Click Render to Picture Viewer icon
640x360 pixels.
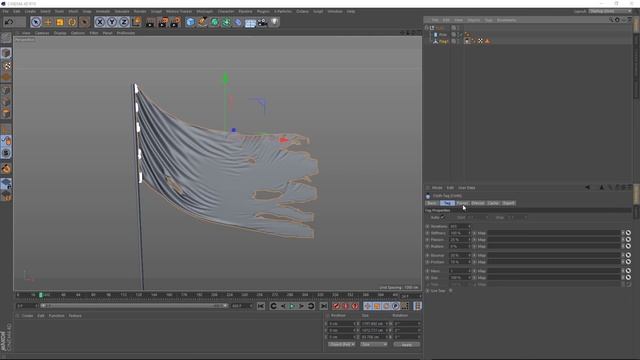pyautogui.click(x=163, y=22)
